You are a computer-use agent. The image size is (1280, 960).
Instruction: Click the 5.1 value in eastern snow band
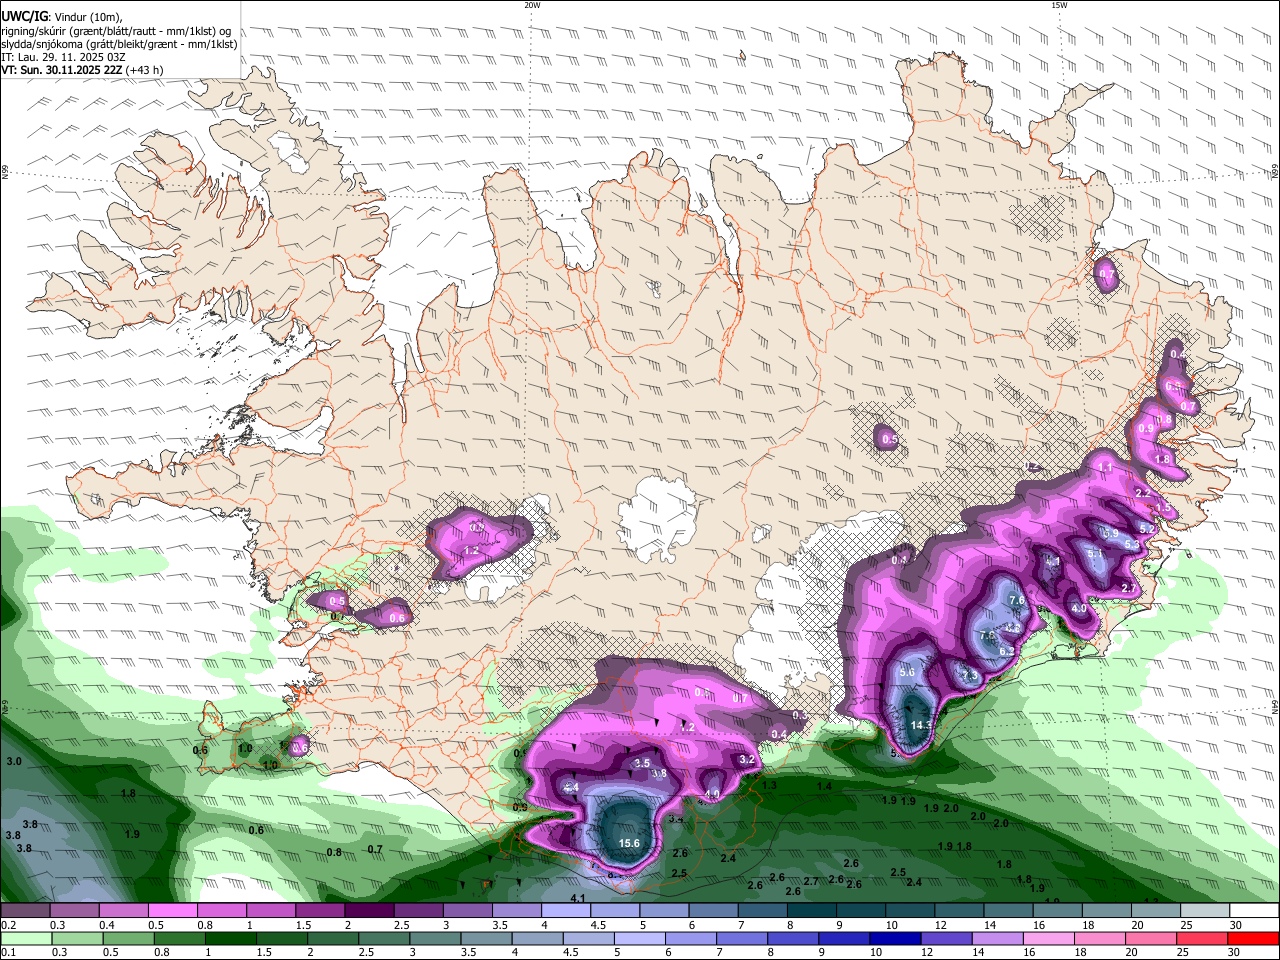click(1095, 553)
